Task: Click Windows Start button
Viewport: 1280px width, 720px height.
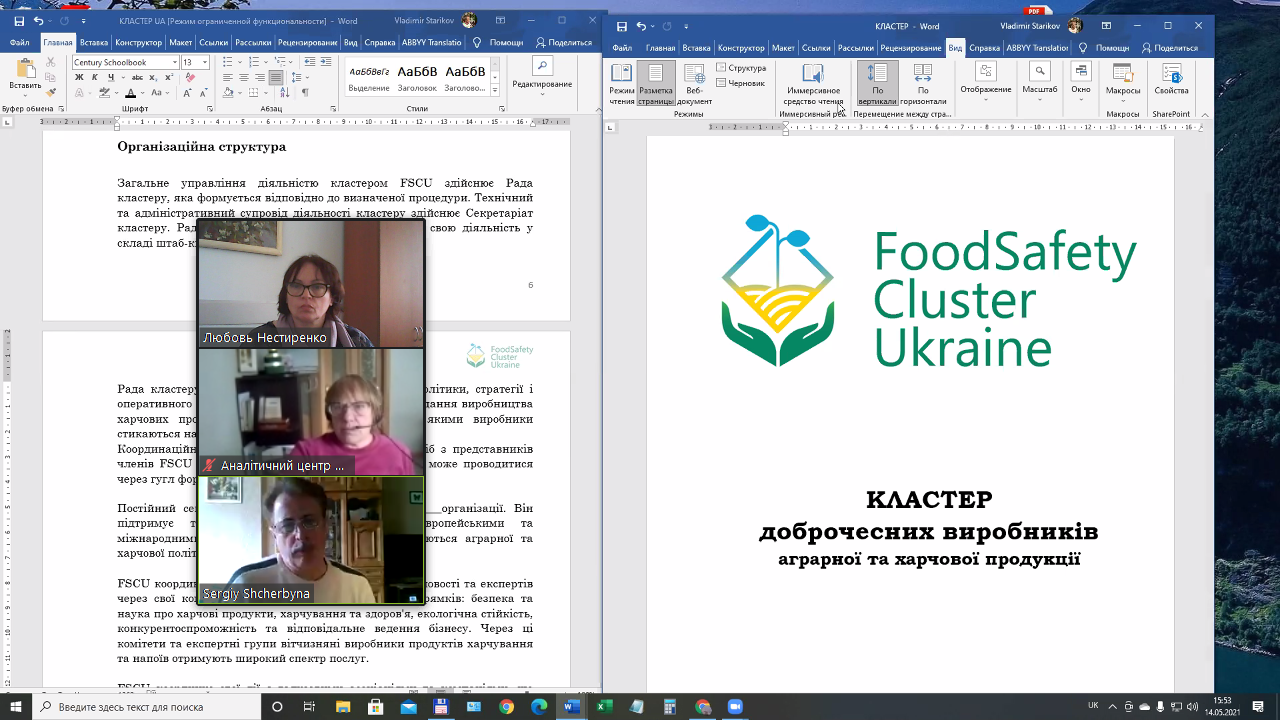Action: click(16, 707)
